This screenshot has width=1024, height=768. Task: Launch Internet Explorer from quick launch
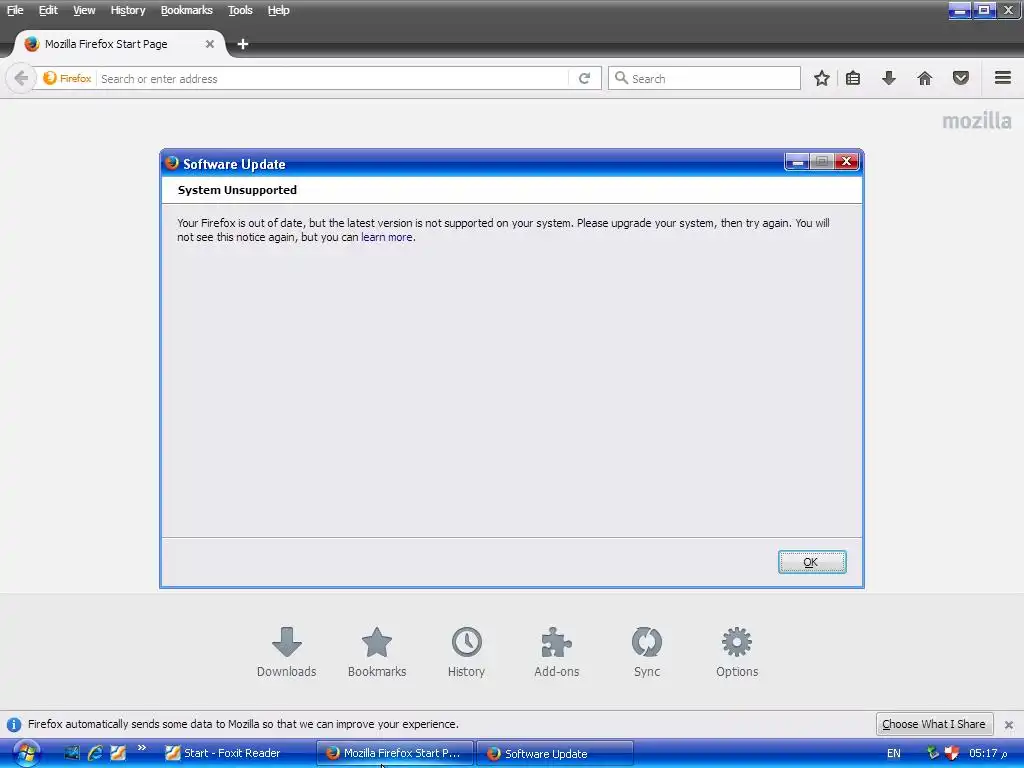95,753
